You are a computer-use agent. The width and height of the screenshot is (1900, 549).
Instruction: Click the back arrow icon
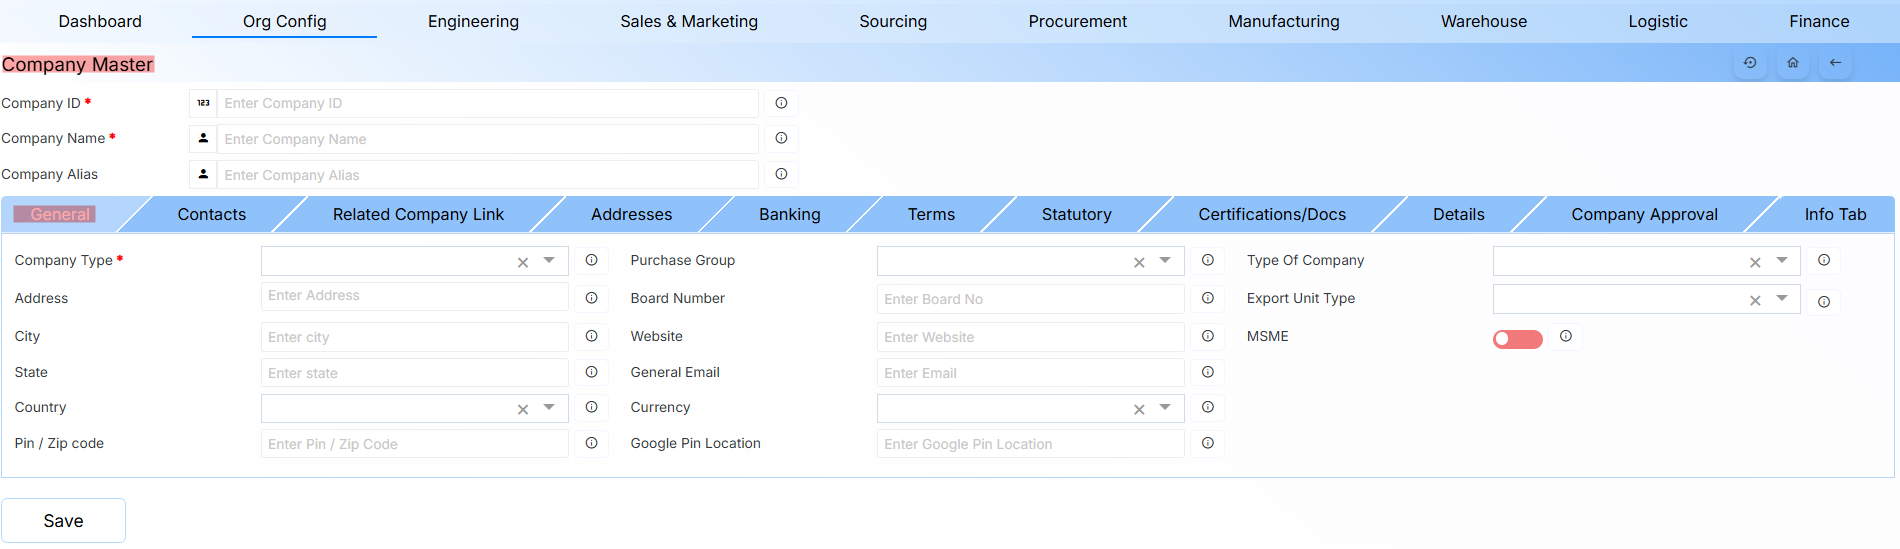coord(1835,63)
